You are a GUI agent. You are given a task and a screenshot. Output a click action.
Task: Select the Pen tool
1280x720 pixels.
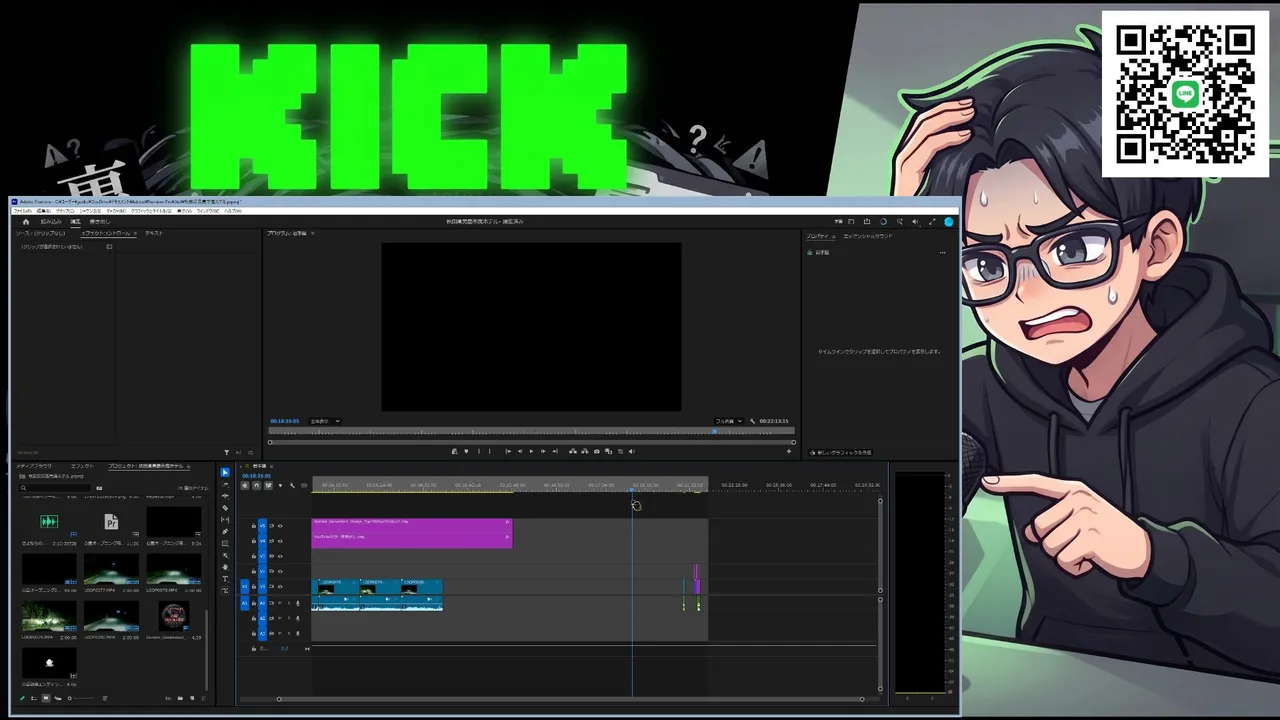(x=225, y=532)
